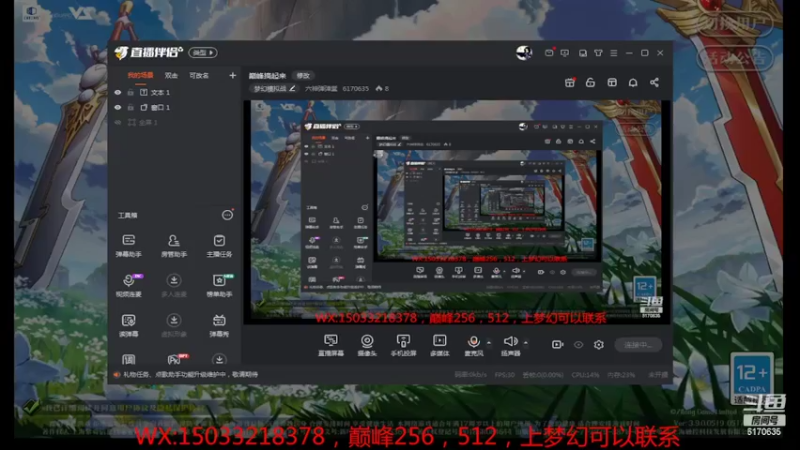Open the 榜单助手 tool
The image size is (800, 450).
tap(219, 285)
